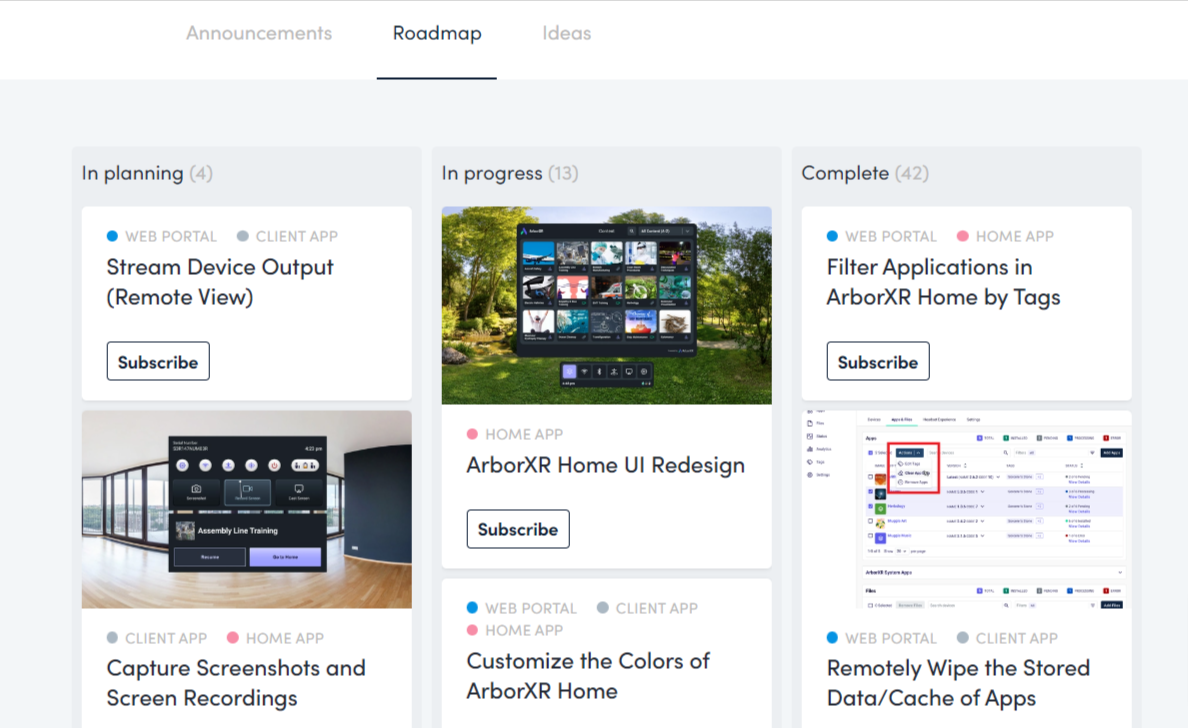Click CLIENT APP tag on Capture Screenshots card
The height and width of the screenshot is (728, 1188).
click(x=157, y=638)
